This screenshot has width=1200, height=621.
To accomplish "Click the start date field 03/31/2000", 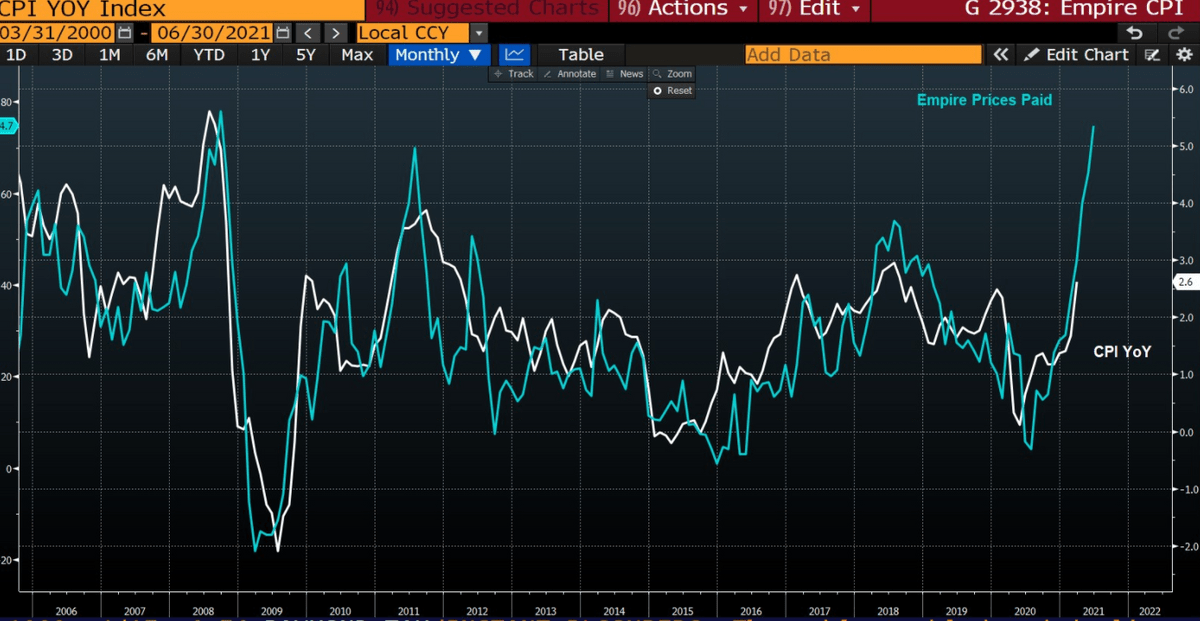I will coord(58,33).
